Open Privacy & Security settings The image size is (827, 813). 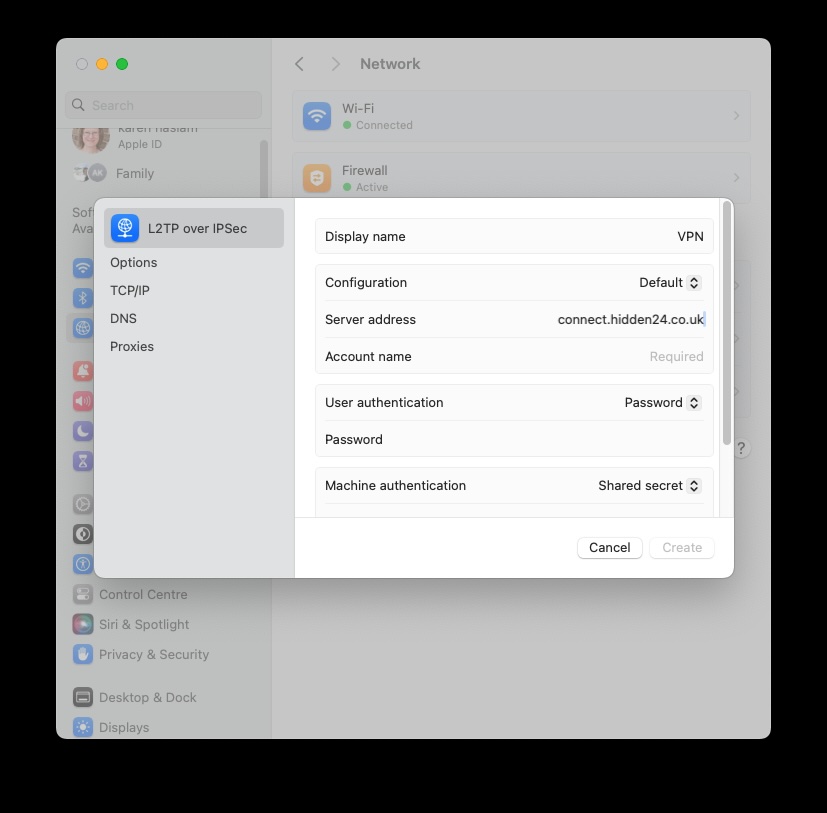point(154,654)
